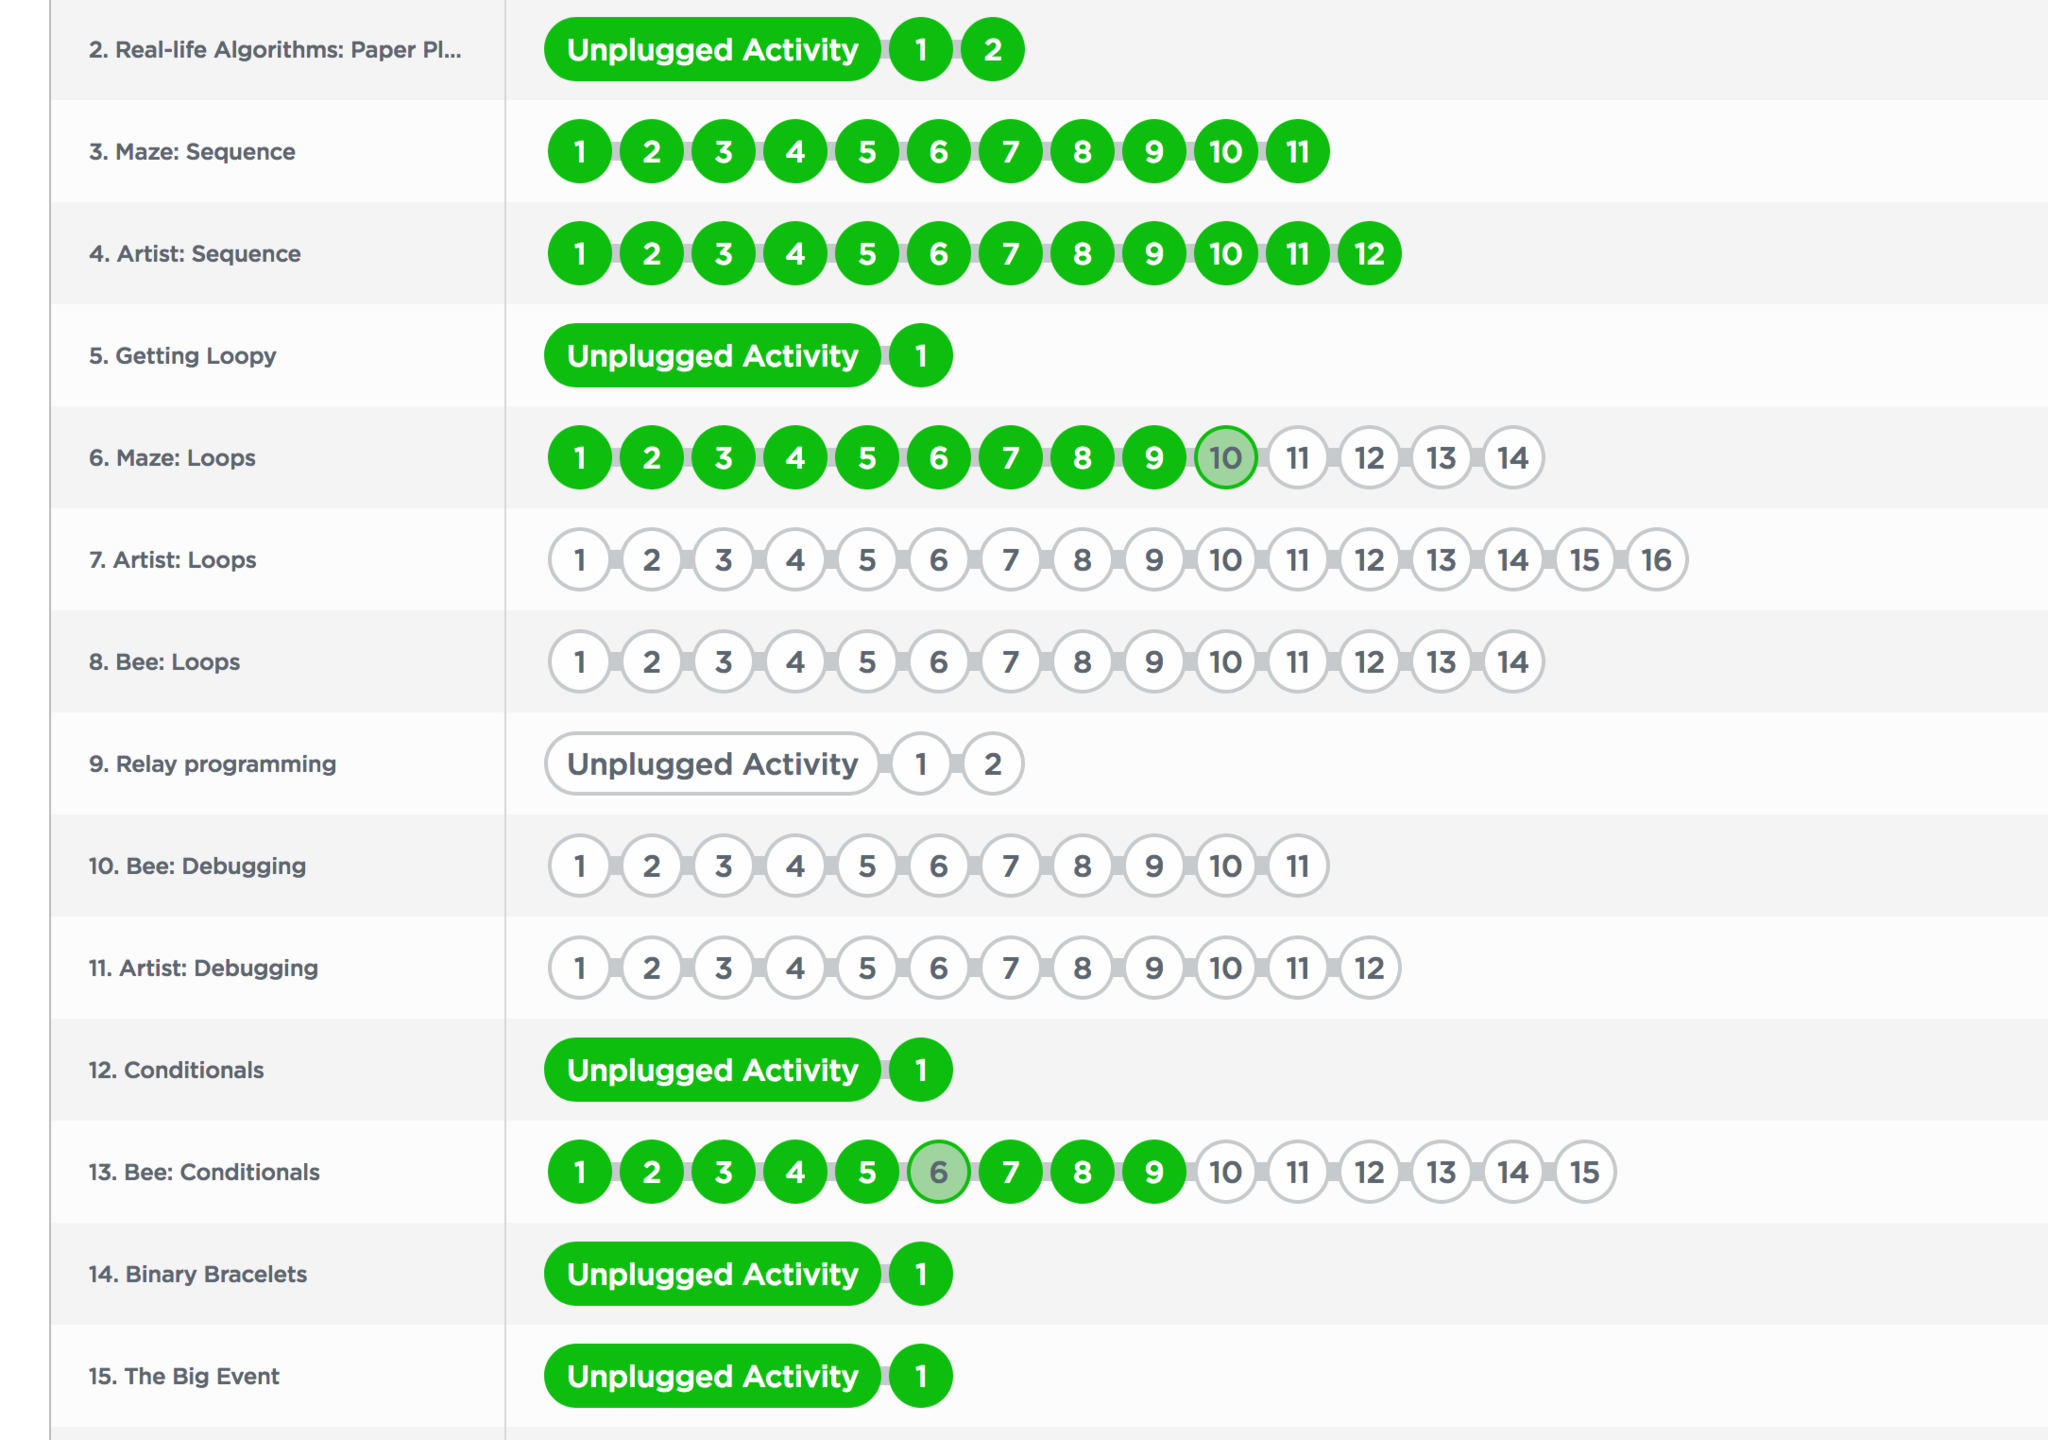Screen dimensions: 2048x1440
Task: Open Binary Bracelets Unplugged Activity
Action: pos(712,1274)
